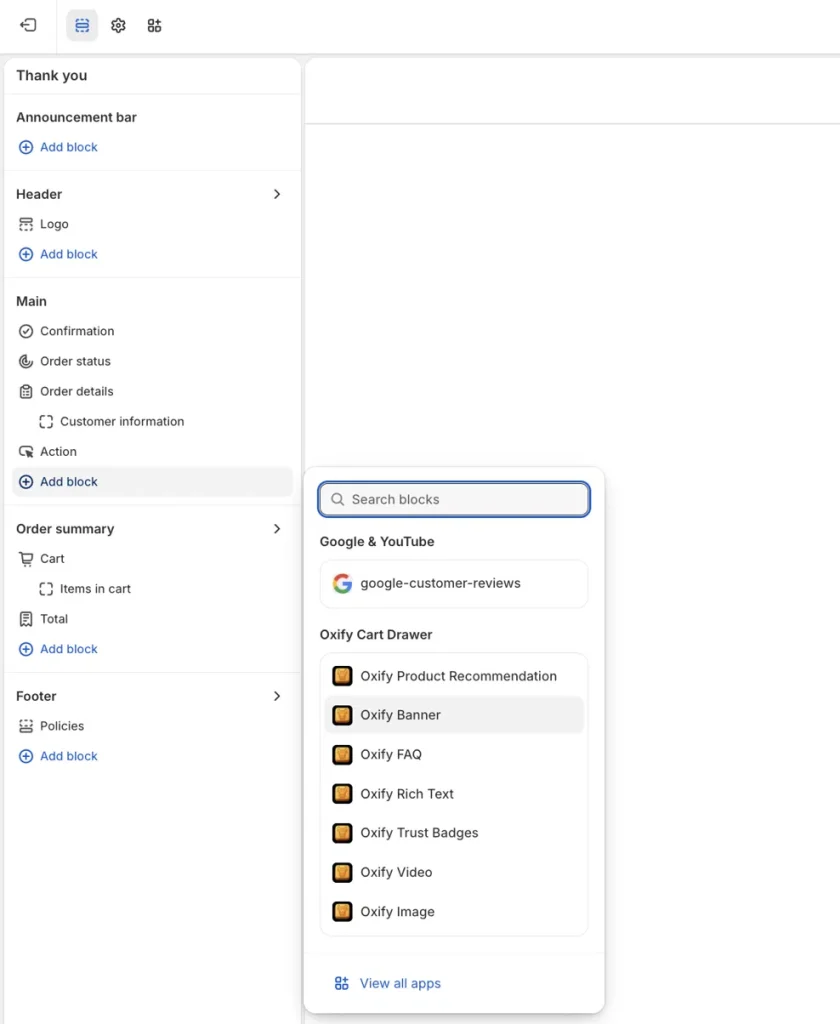Click the Footer section title

point(37,696)
